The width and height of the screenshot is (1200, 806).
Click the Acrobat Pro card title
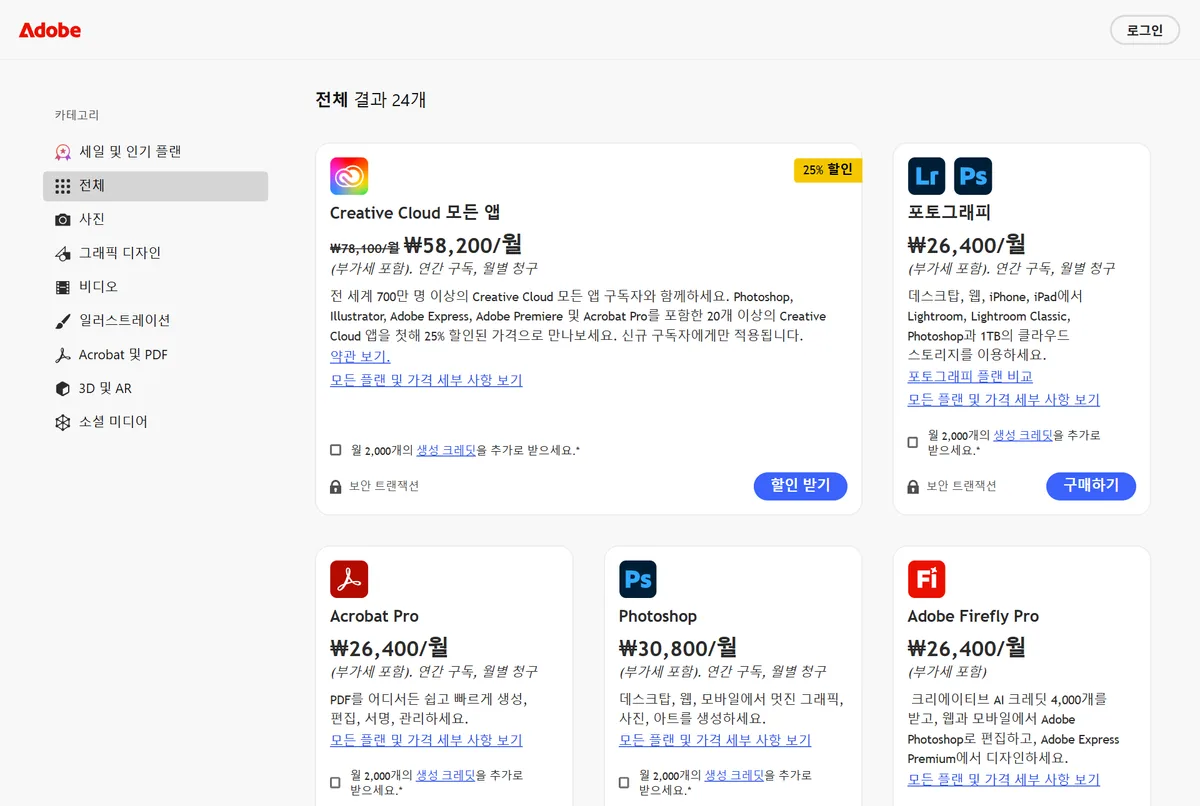[x=374, y=616]
